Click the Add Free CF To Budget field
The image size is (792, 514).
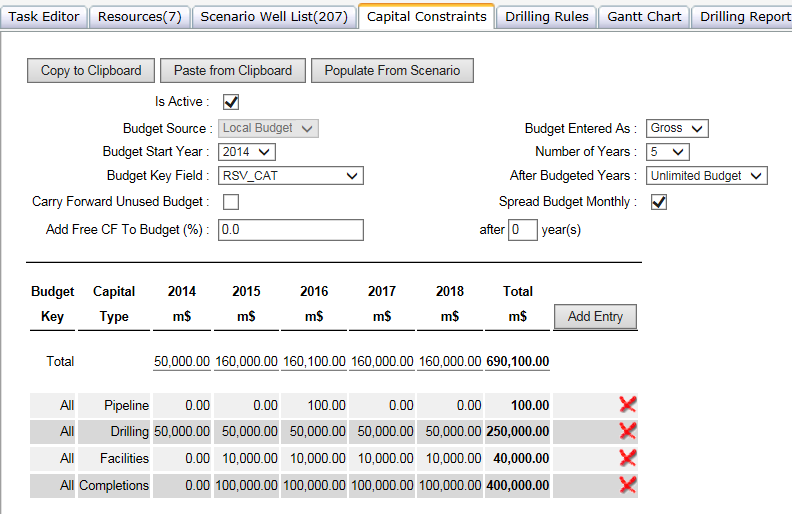coord(290,229)
